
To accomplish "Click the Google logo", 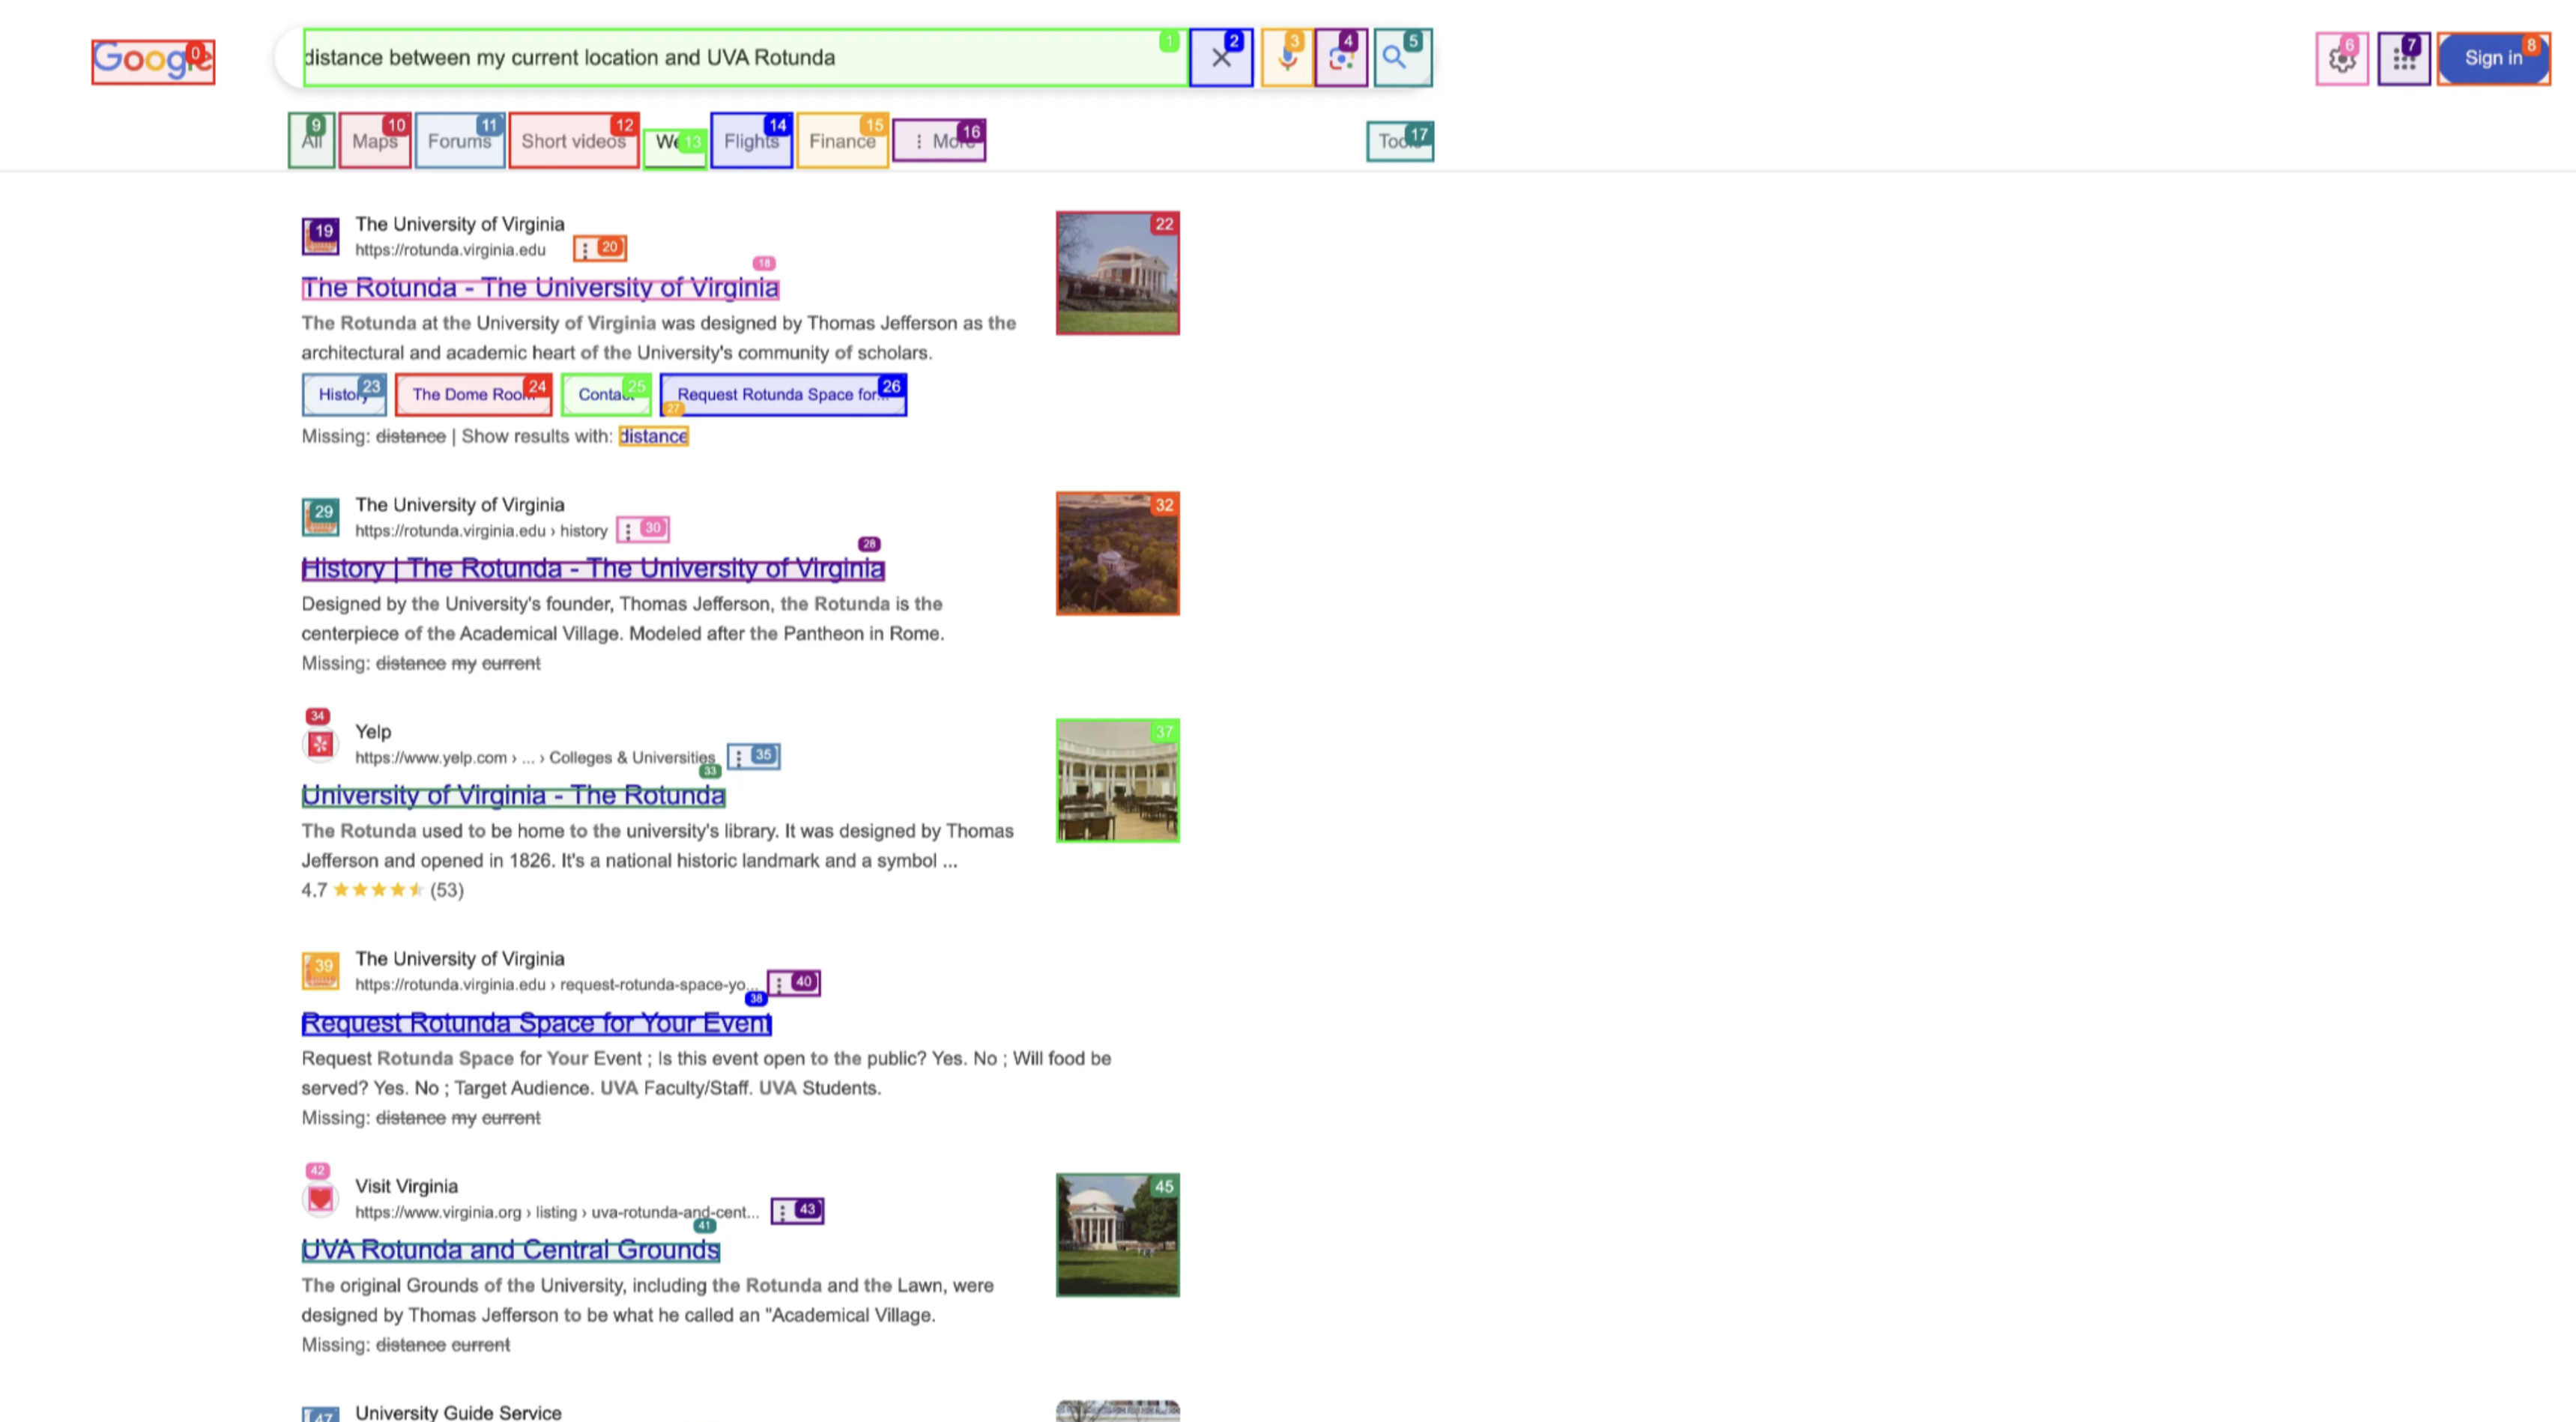I will click(152, 61).
